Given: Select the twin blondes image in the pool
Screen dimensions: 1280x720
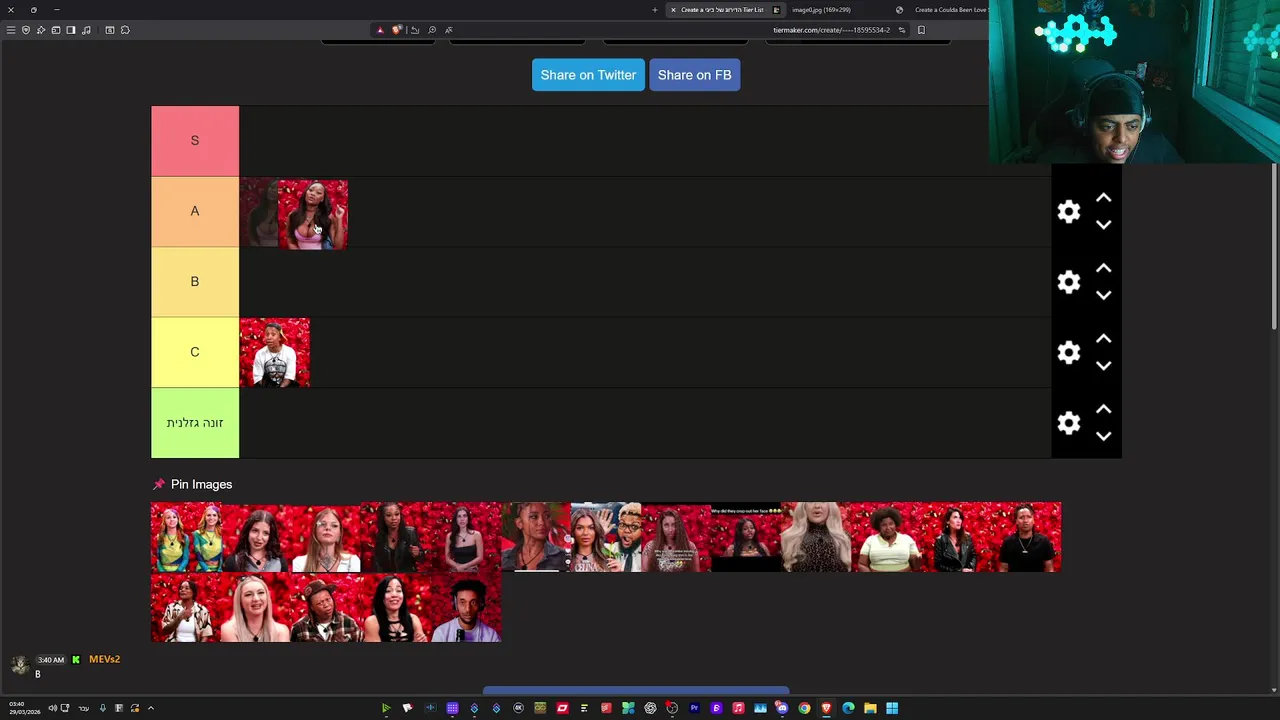Looking at the screenshot, I should pyautogui.click(x=186, y=537).
